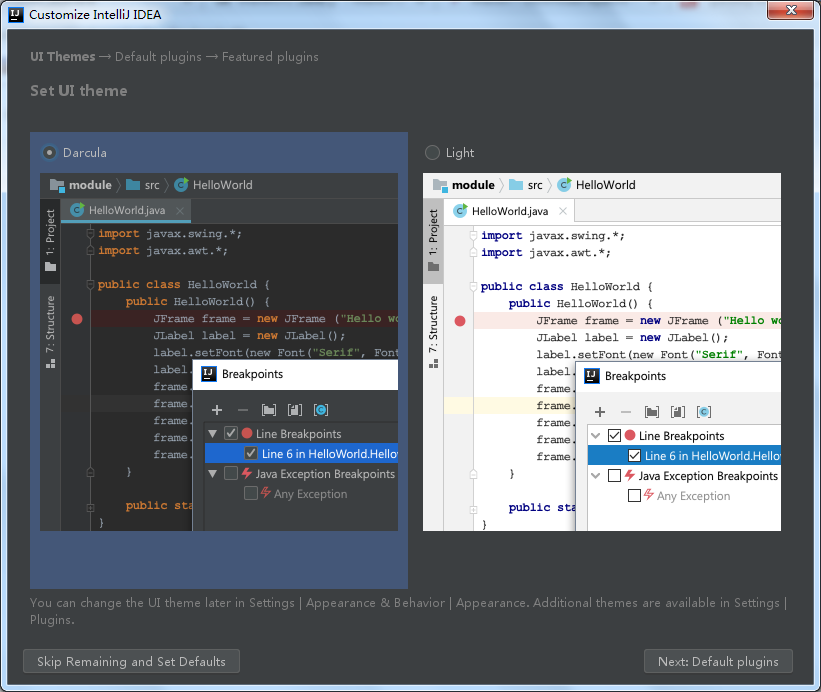Screen dimensions: 821x692
Task: Click the plus add icon in Darcula Breakpoints
Action: pyautogui.click(x=217, y=410)
